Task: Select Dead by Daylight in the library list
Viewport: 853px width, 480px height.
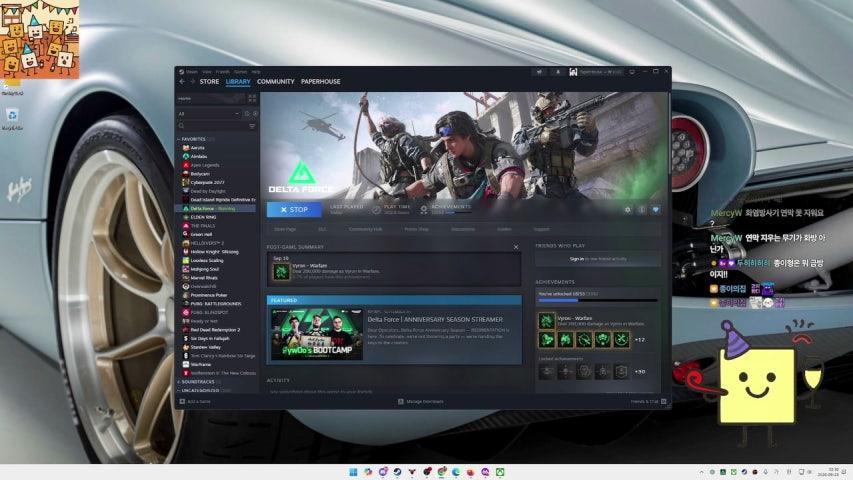Action: pyautogui.click(x=208, y=191)
